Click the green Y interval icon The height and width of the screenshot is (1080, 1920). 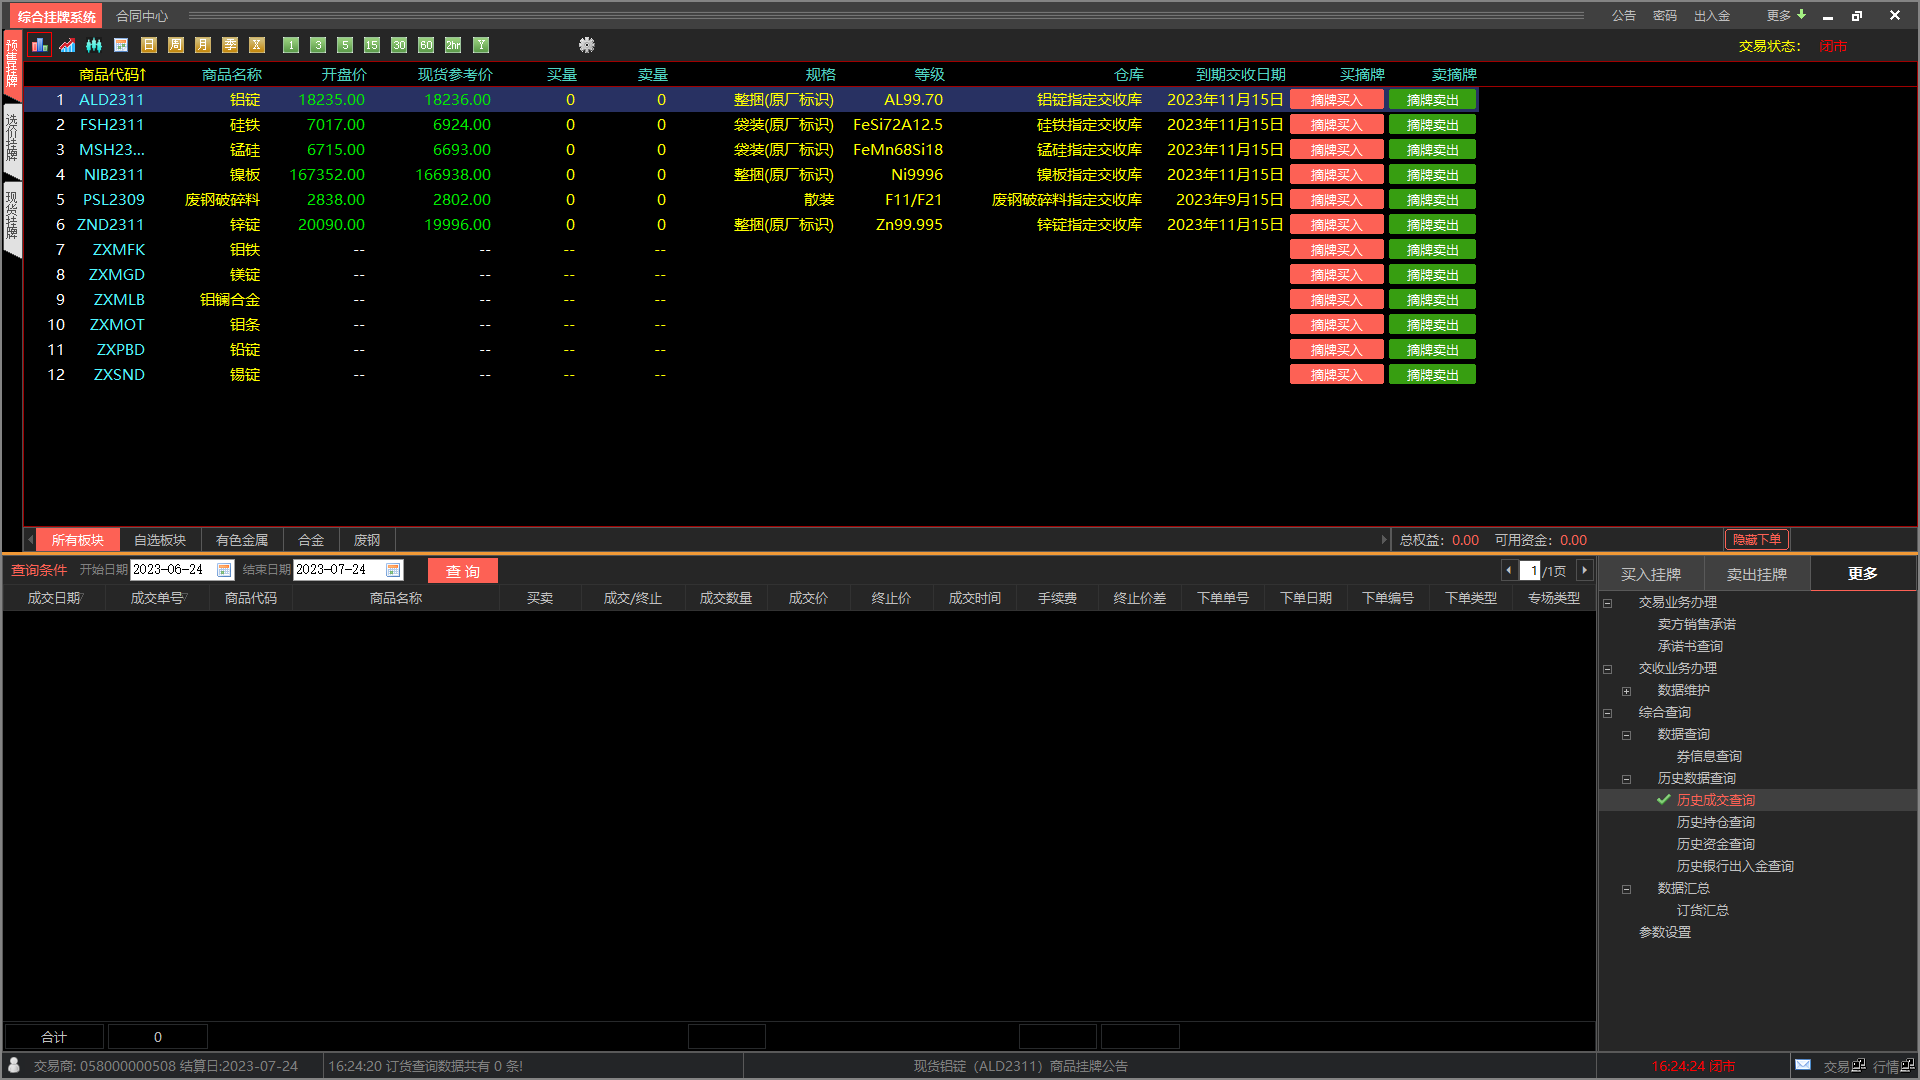(481, 45)
